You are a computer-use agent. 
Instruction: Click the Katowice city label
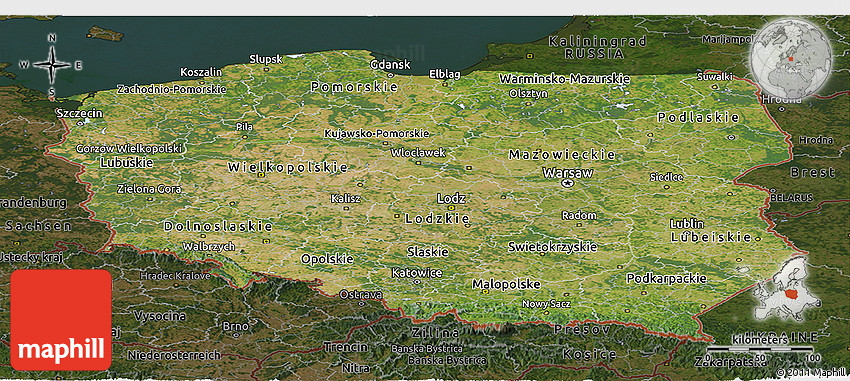pyautogui.click(x=416, y=273)
